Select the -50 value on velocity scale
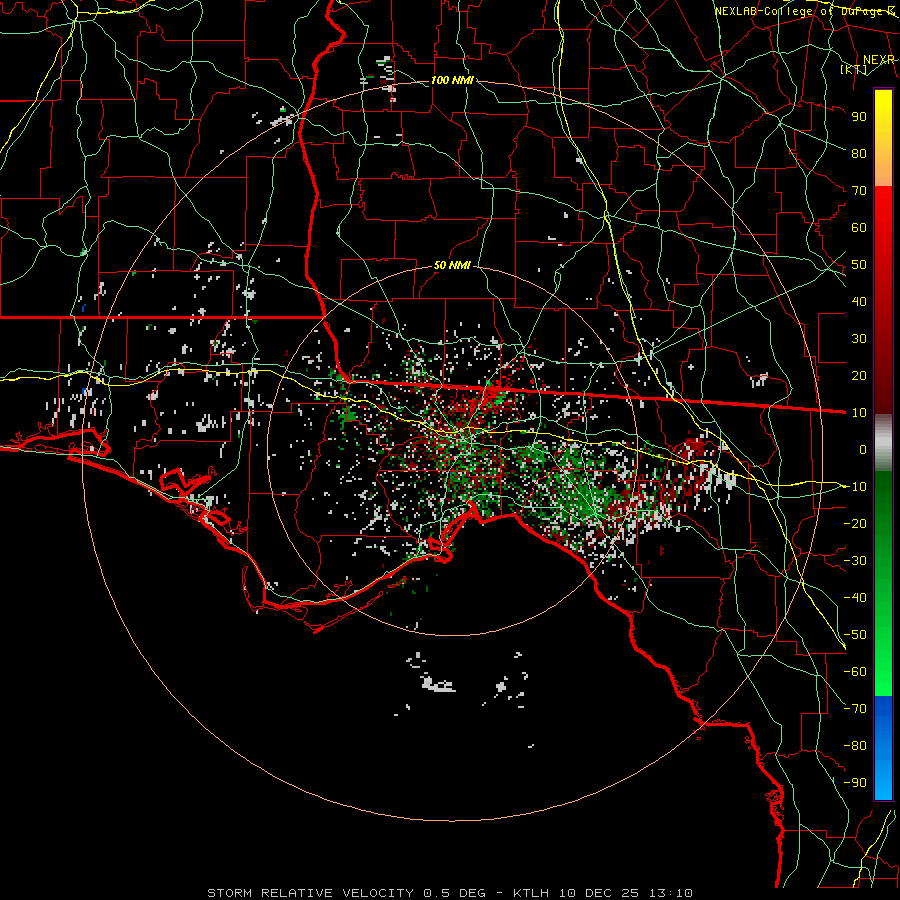 pos(855,635)
